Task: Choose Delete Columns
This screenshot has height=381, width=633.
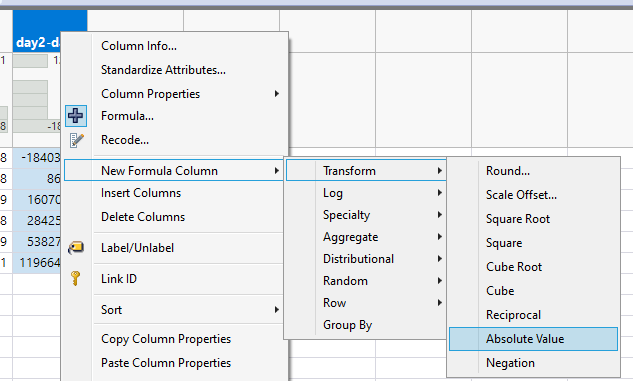Action: click(143, 217)
